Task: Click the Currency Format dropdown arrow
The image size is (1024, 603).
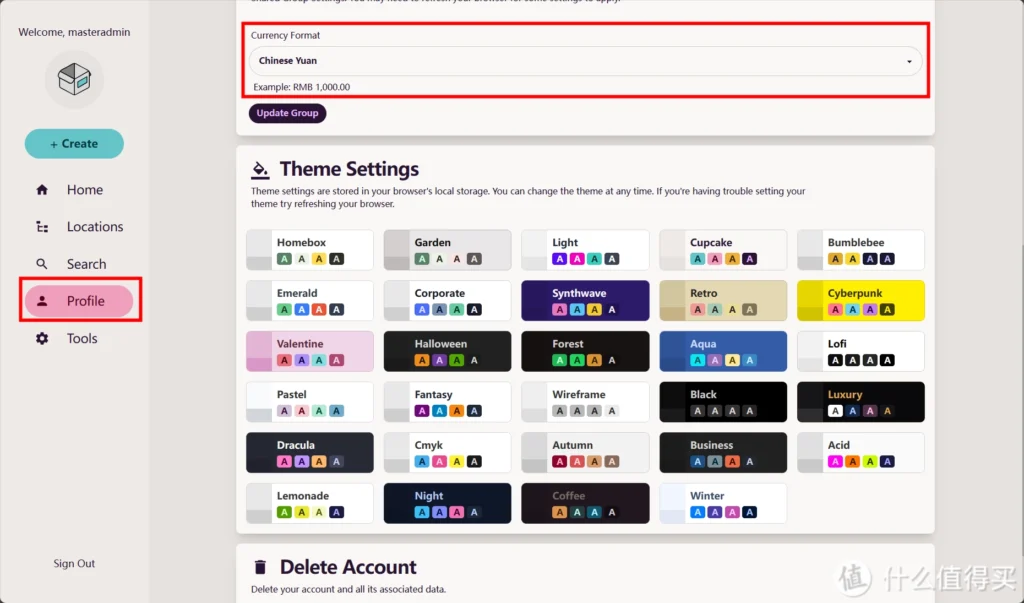Action: click(908, 62)
